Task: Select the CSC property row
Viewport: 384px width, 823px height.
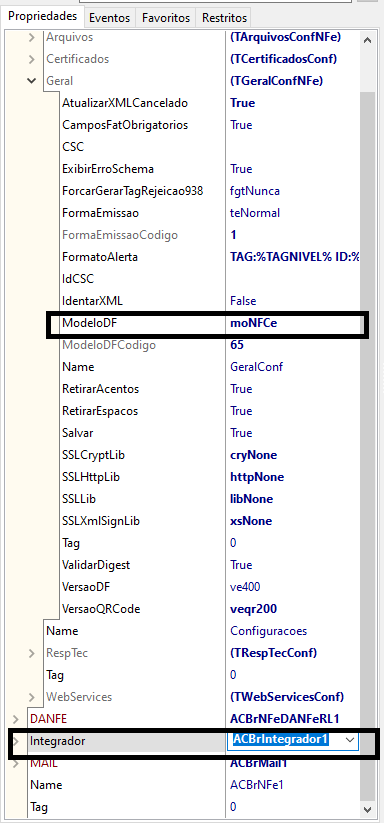Action: [73, 147]
